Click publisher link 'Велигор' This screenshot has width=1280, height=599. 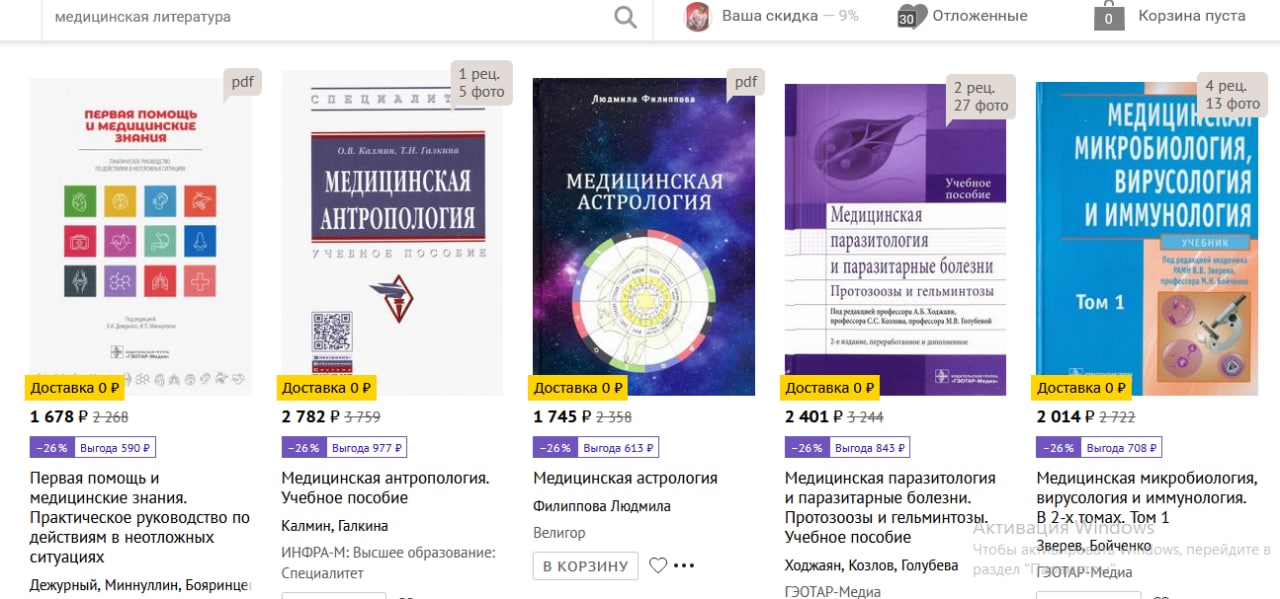(559, 533)
